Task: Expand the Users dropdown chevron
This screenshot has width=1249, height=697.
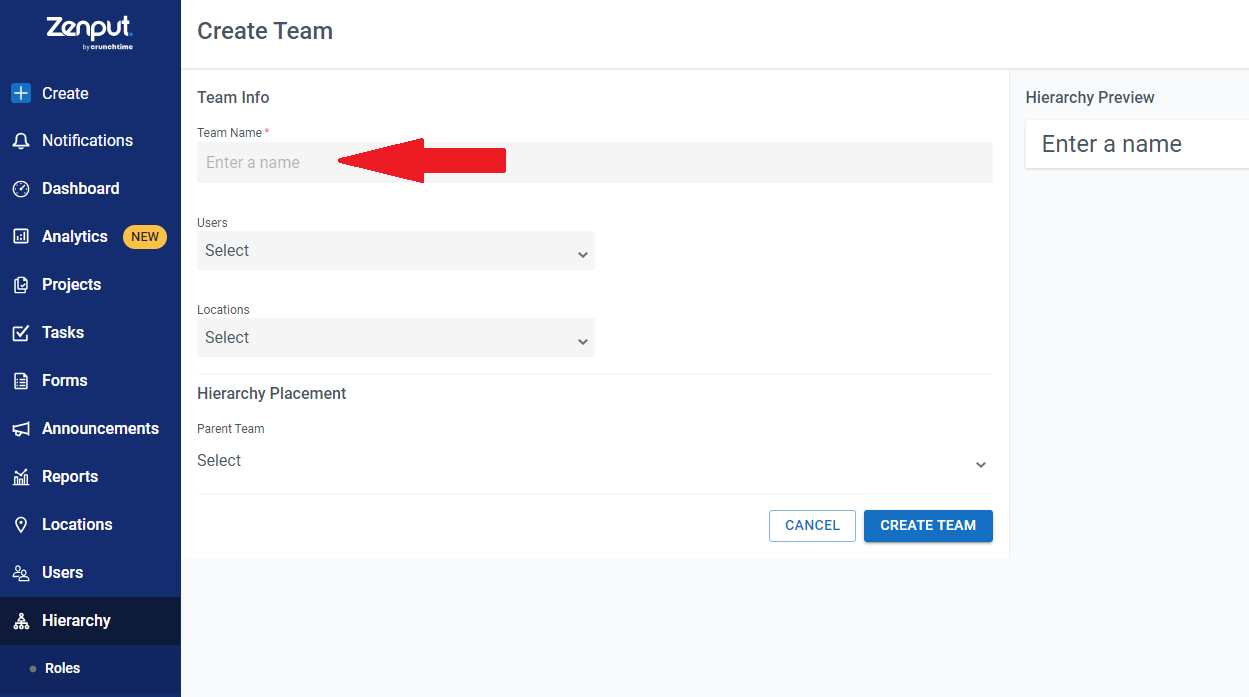Action: [583, 255]
